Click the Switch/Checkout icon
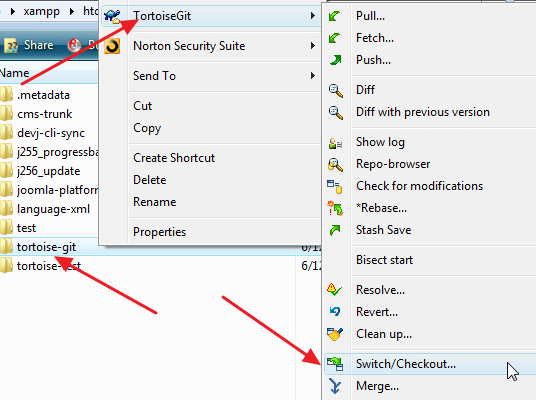The width and height of the screenshot is (536, 400). tap(335, 364)
